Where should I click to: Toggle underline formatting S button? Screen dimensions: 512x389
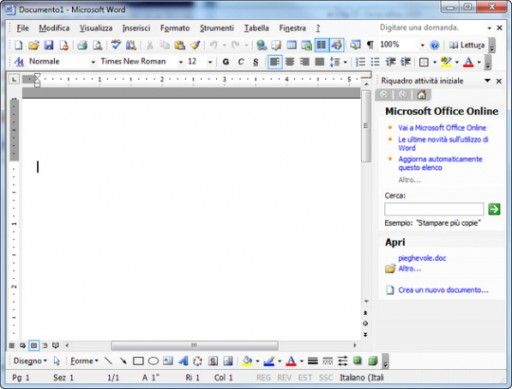256,62
